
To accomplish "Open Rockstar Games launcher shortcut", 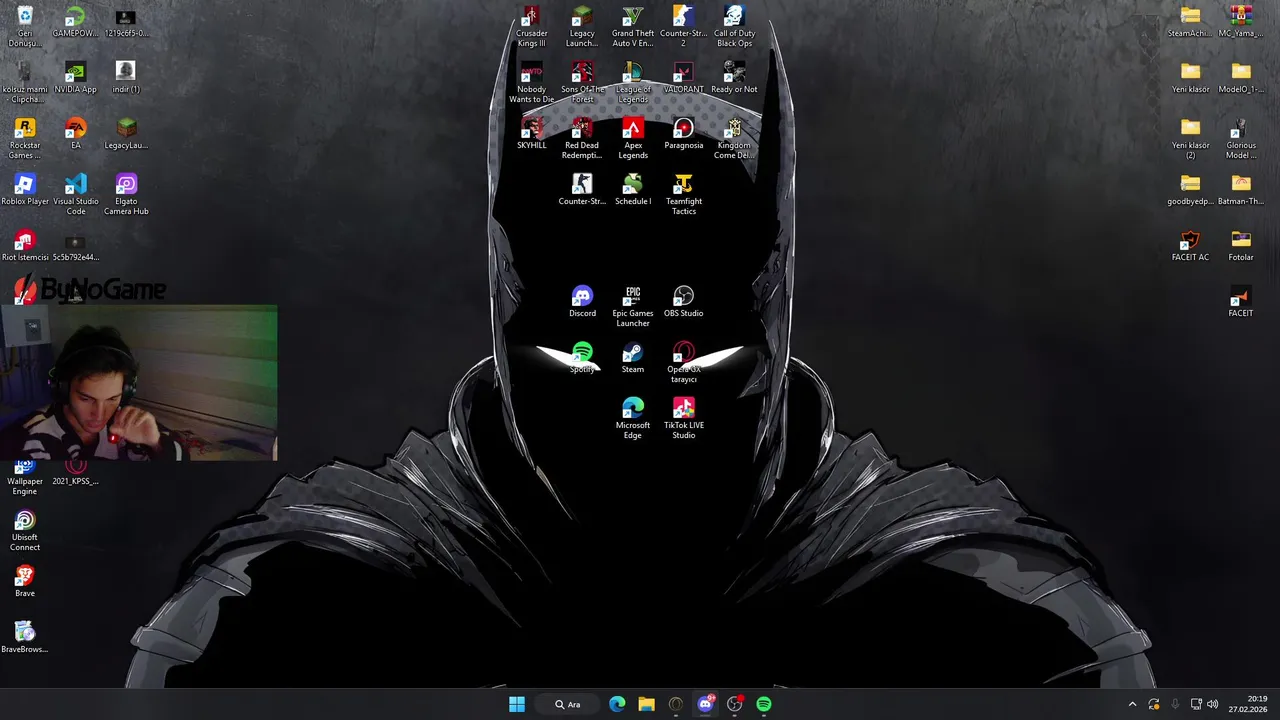I will [25, 139].
